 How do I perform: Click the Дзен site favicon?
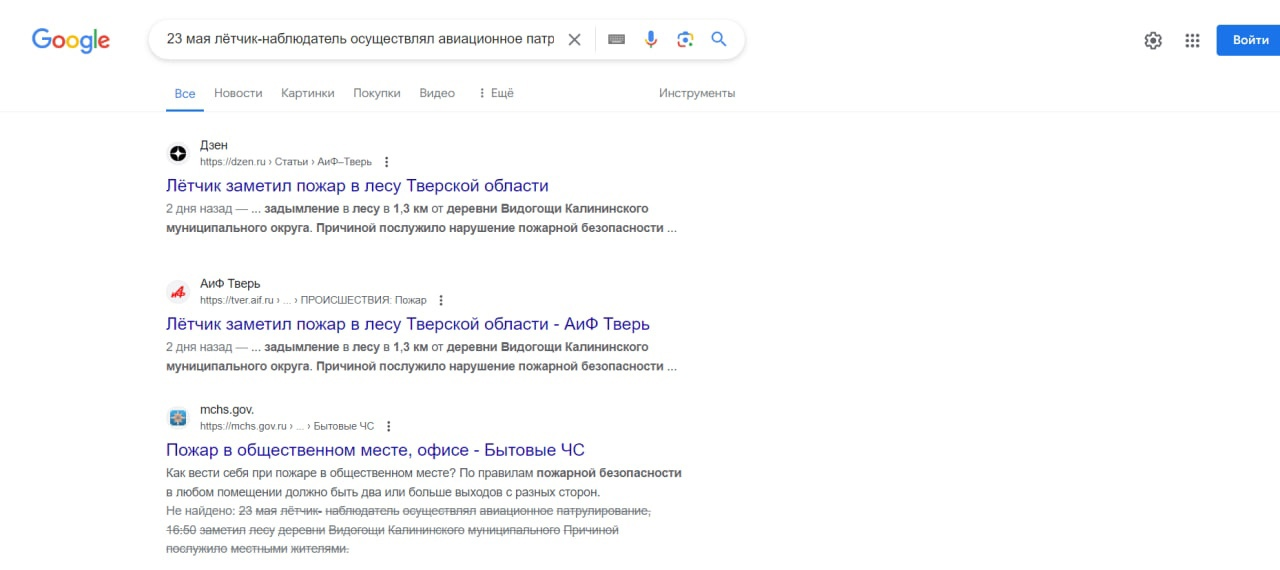pyautogui.click(x=178, y=153)
